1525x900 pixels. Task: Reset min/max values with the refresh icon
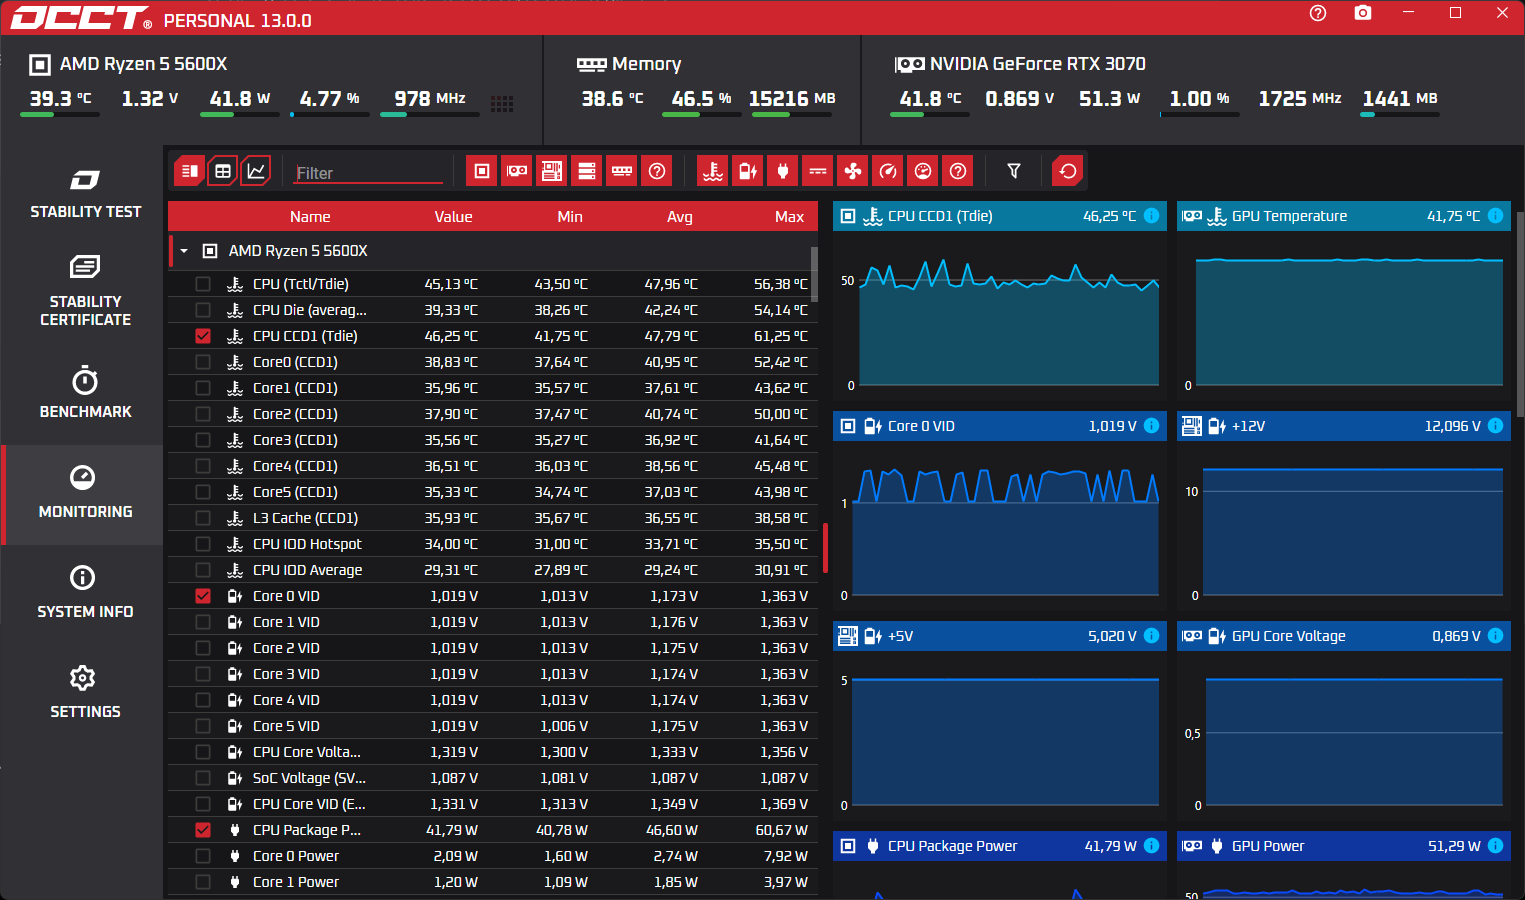1068,171
